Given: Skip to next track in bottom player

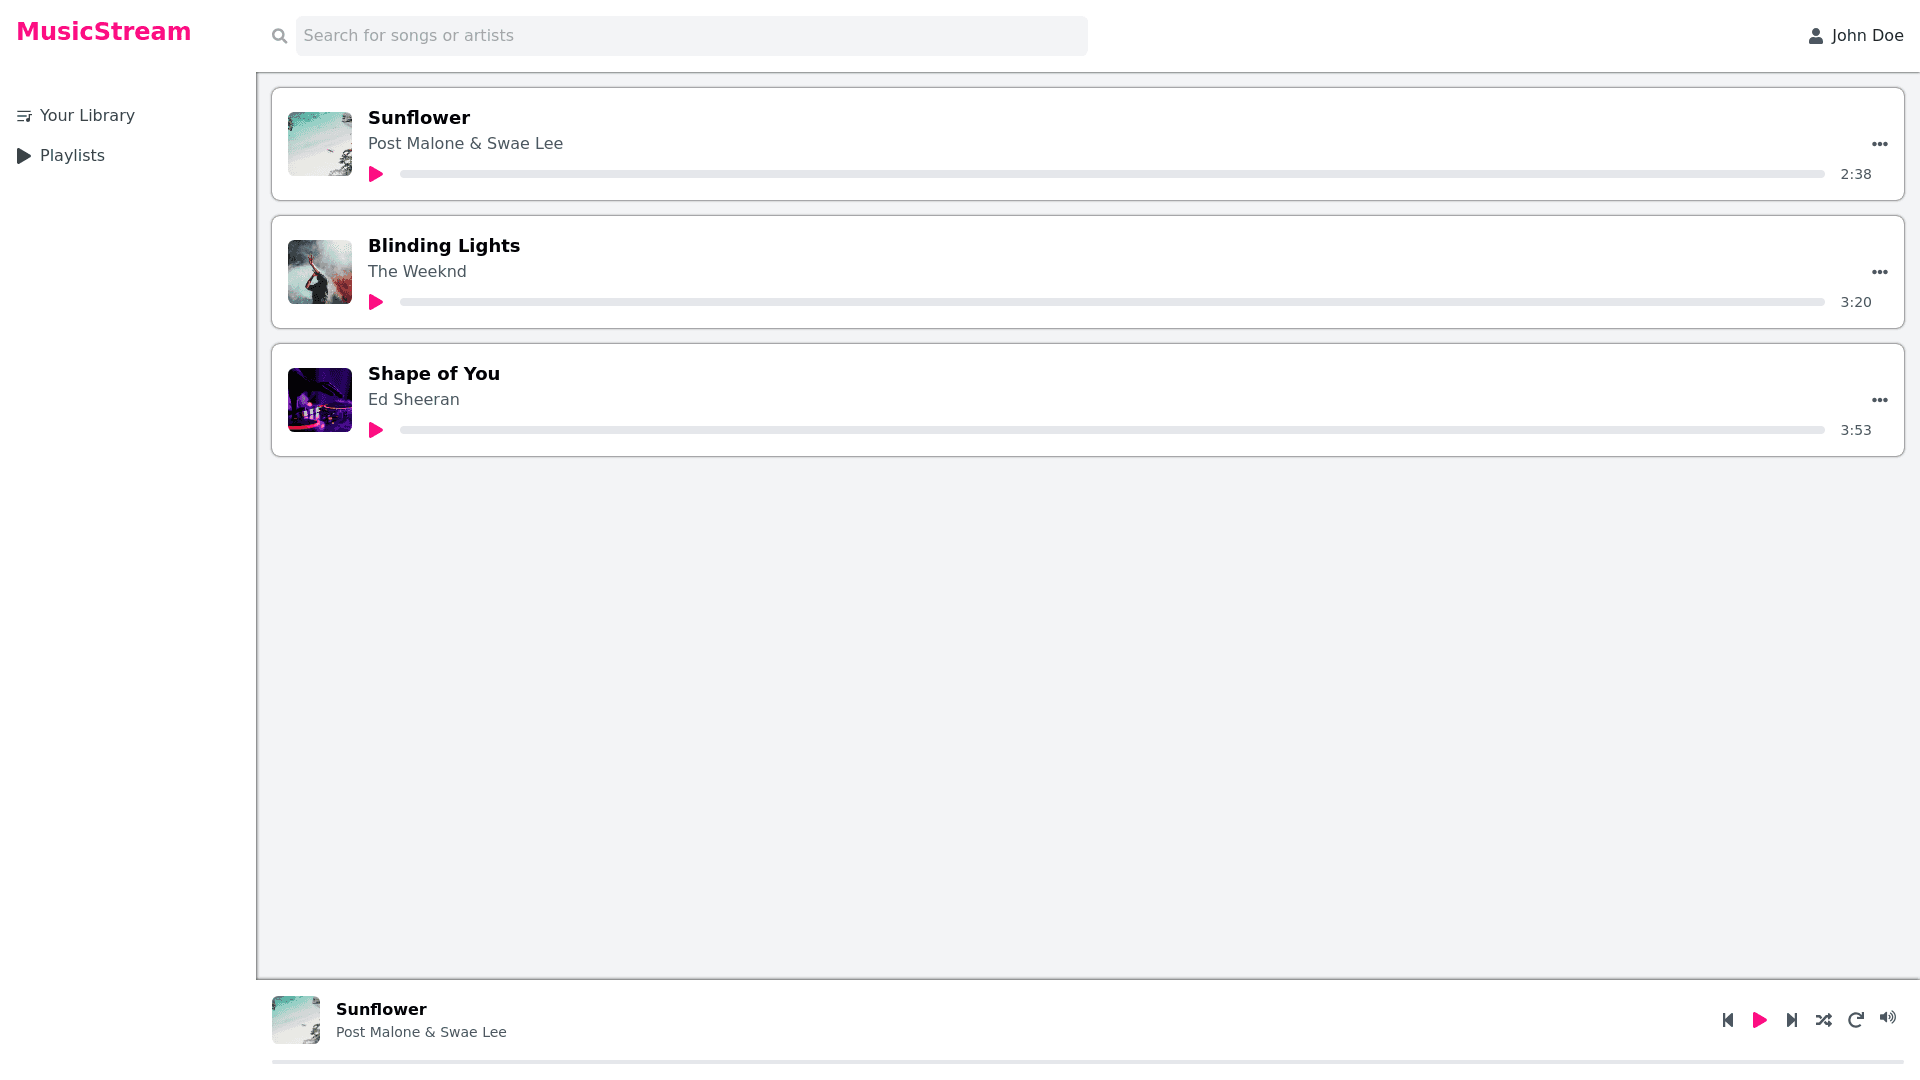Looking at the screenshot, I should coord(1792,1020).
